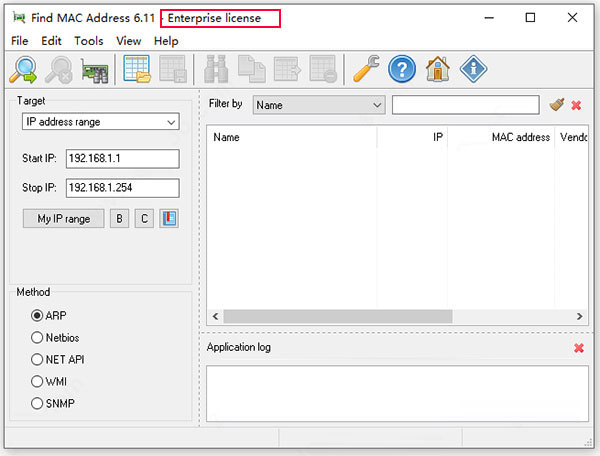Start search with magnifier arrow icon
This screenshot has width=600, height=456.
tap(23, 70)
